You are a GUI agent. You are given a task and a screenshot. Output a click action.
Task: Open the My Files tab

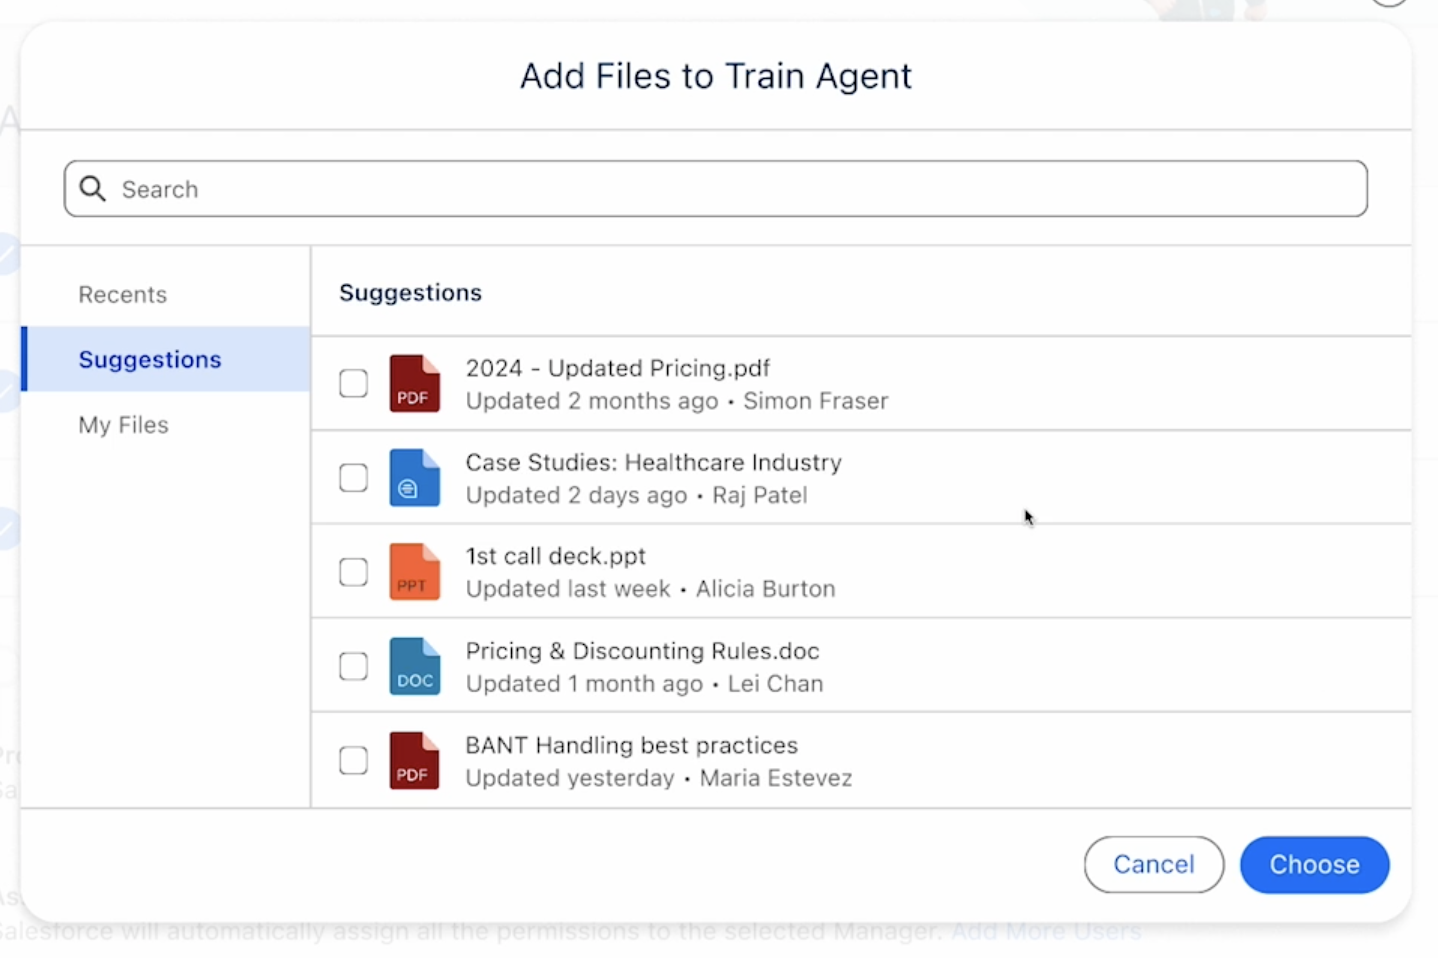click(x=124, y=425)
